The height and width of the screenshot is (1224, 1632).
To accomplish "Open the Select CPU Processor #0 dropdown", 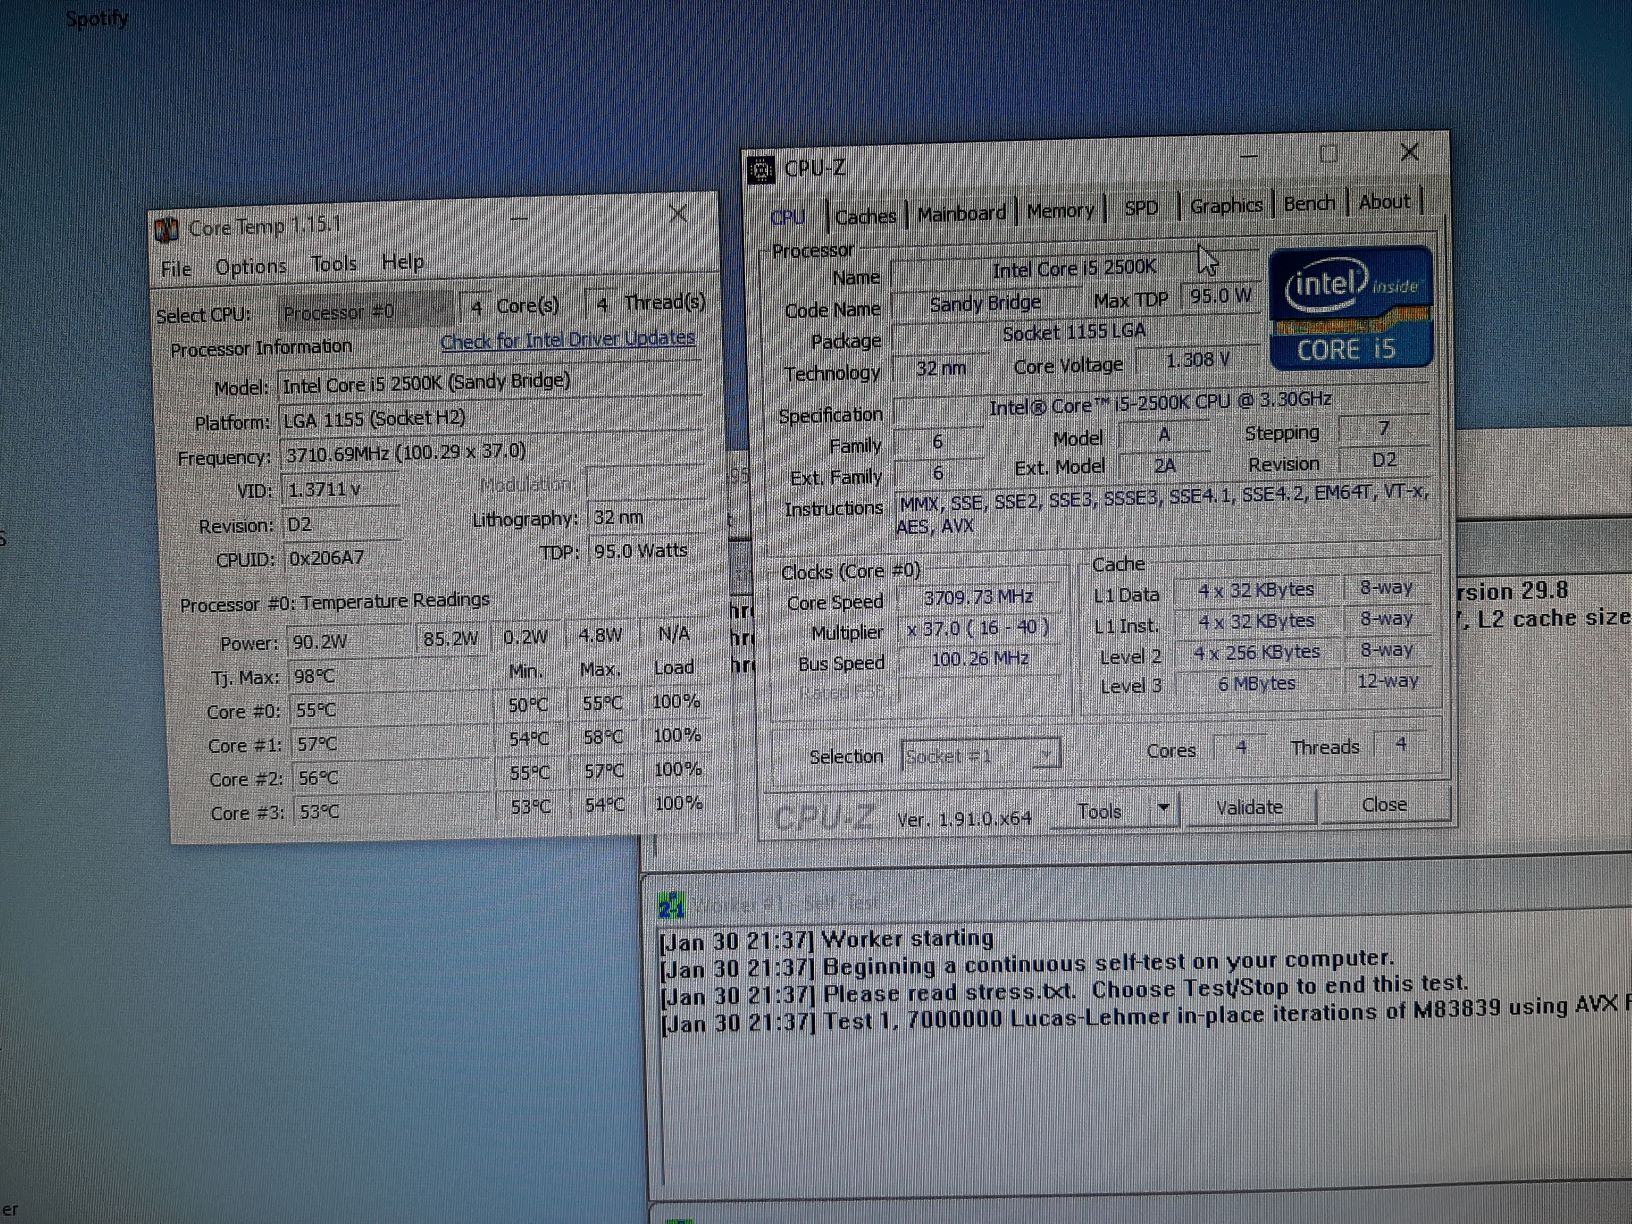I will (365, 311).
